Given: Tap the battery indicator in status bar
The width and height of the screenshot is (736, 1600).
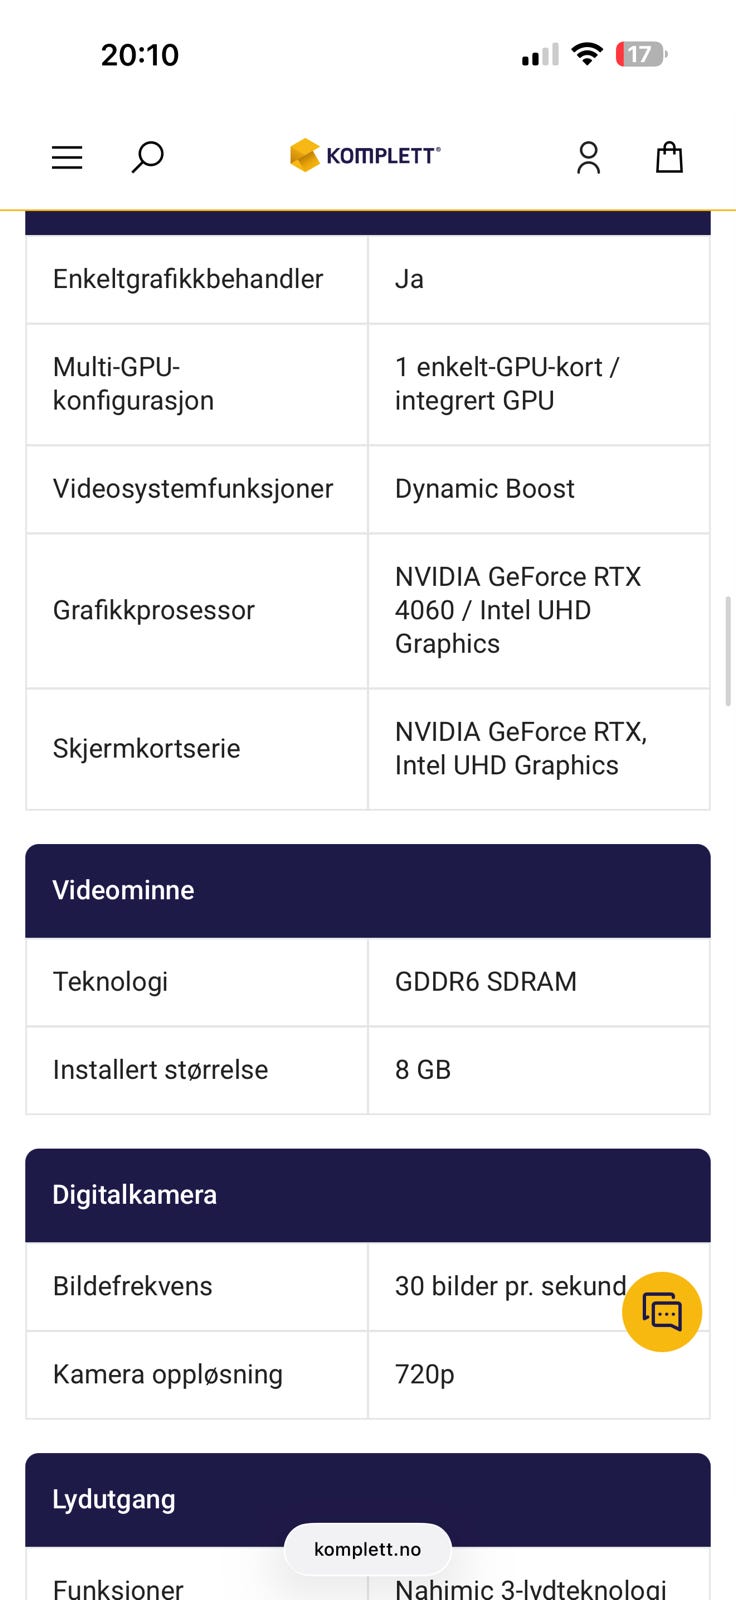Looking at the screenshot, I should [x=640, y=54].
